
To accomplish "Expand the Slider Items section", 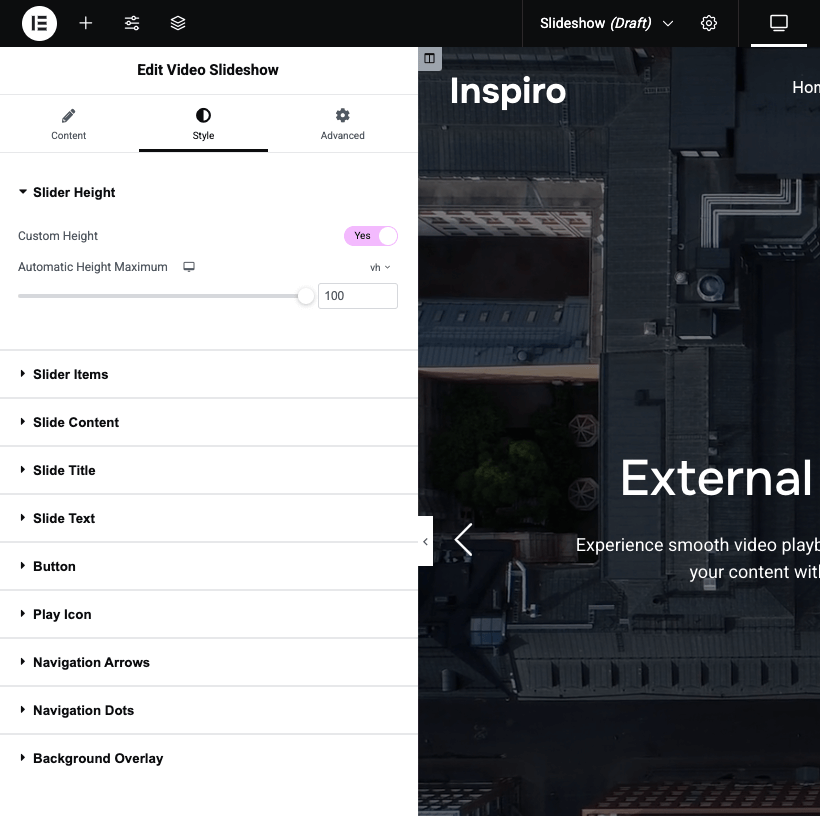I will tap(70, 374).
